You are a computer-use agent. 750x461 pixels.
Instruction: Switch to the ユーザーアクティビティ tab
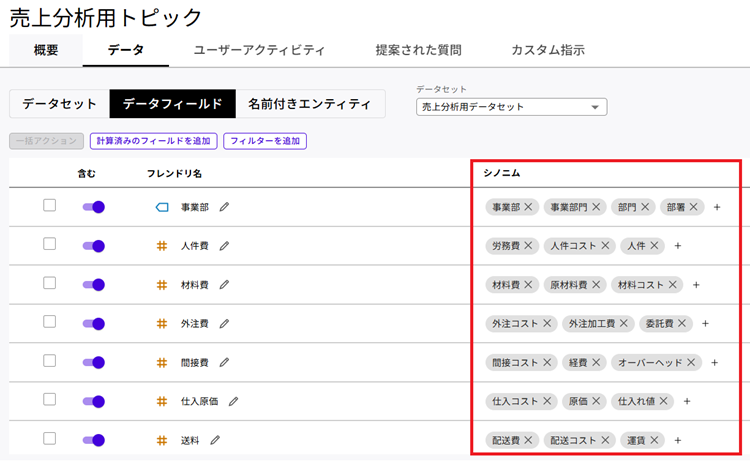point(259,50)
